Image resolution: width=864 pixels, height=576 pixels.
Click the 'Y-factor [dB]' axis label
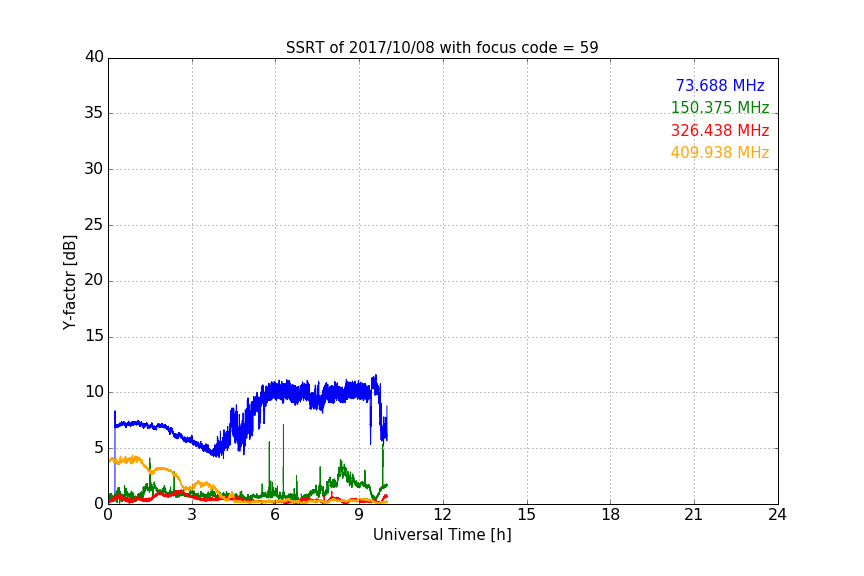pos(69,282)
